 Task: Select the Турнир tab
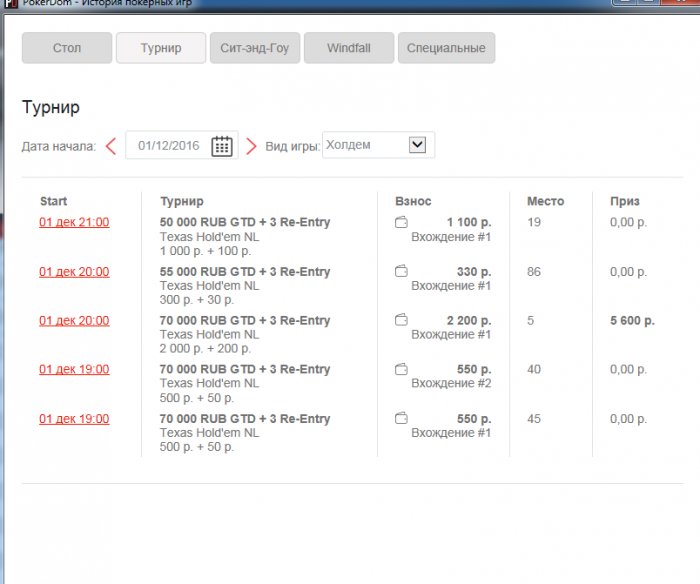coord(161,48)
